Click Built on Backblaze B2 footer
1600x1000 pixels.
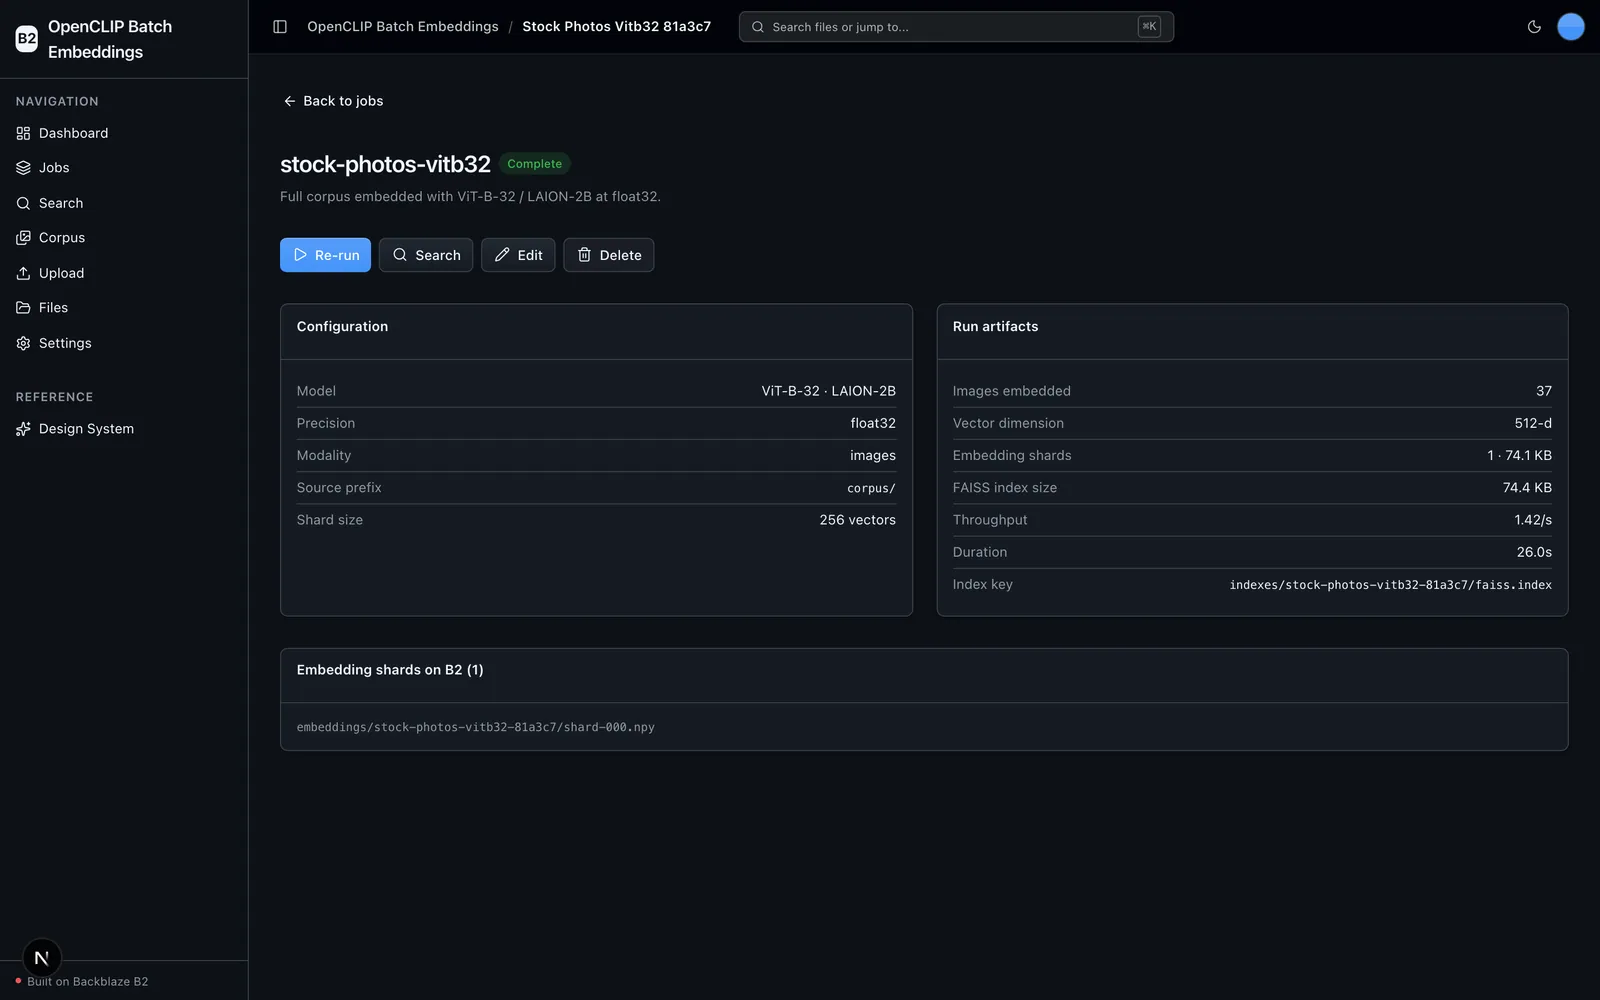(87, 982)
